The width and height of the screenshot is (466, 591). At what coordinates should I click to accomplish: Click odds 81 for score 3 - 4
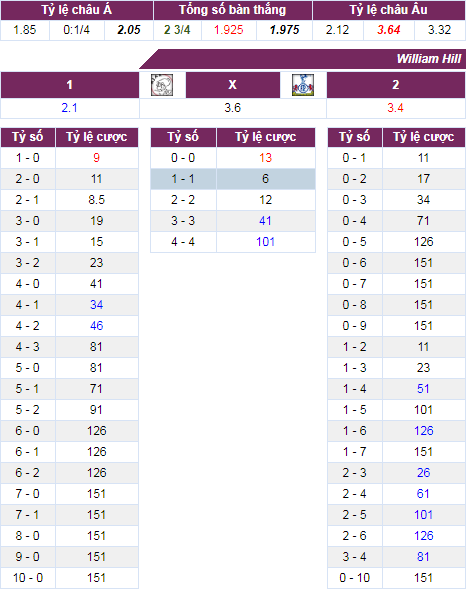pos(423,557)
